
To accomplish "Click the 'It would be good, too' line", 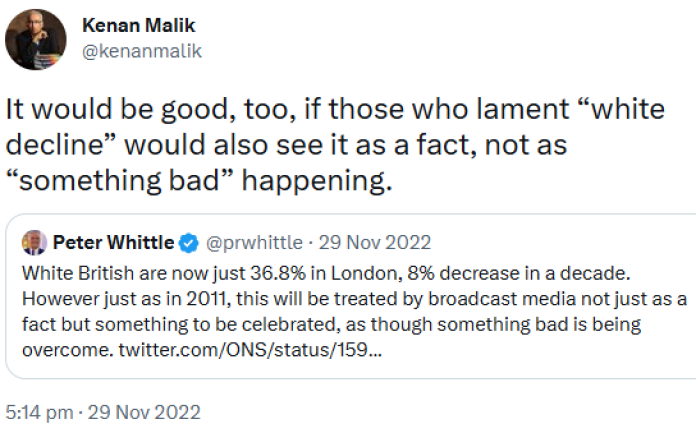I will (x=335, y=109).
